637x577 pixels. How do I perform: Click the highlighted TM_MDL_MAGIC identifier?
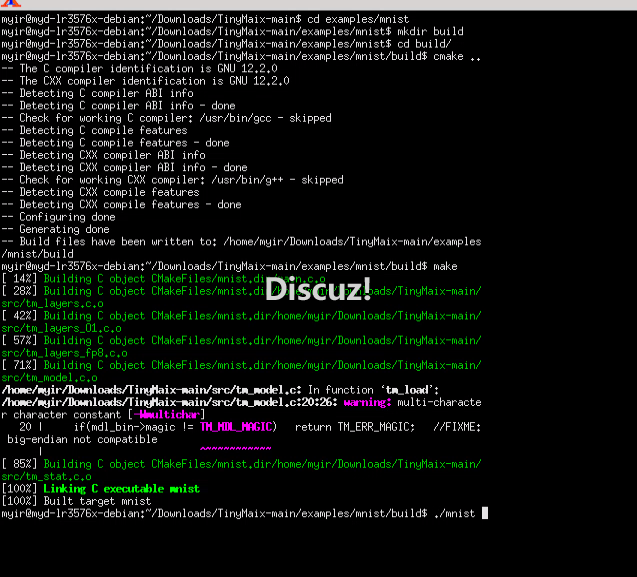235,426
